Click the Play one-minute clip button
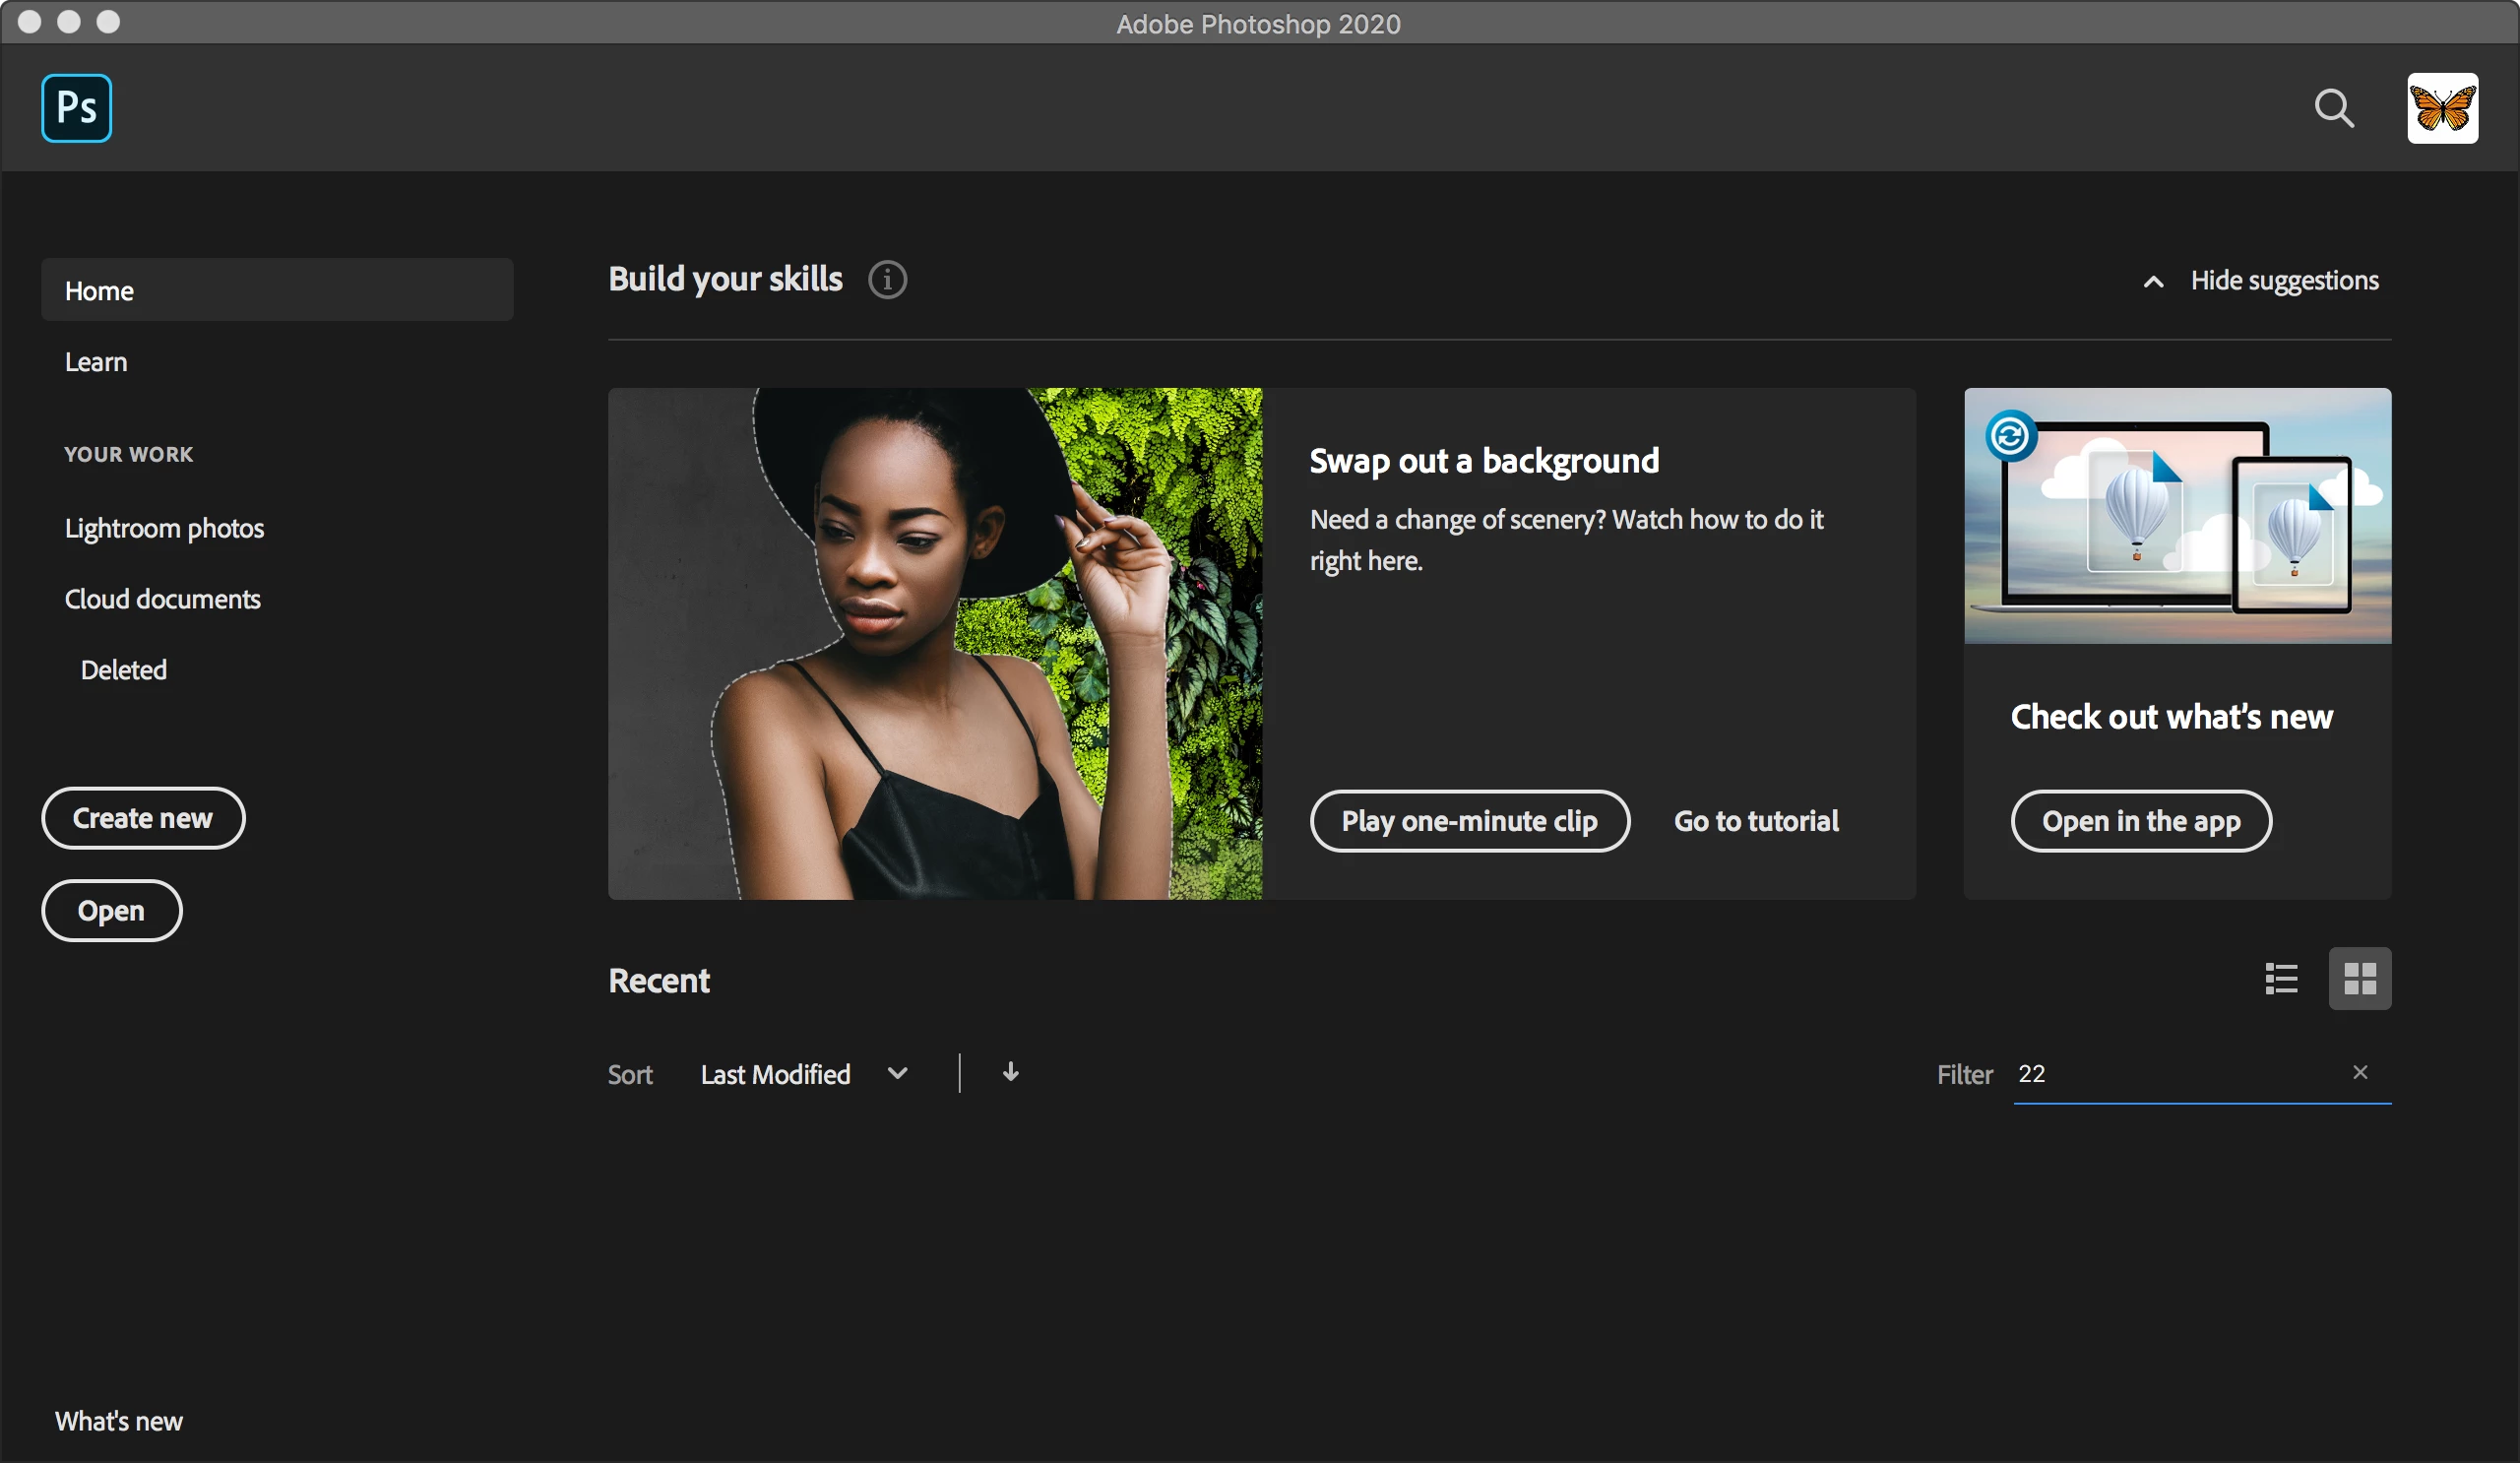 (x=1469, y=821)
